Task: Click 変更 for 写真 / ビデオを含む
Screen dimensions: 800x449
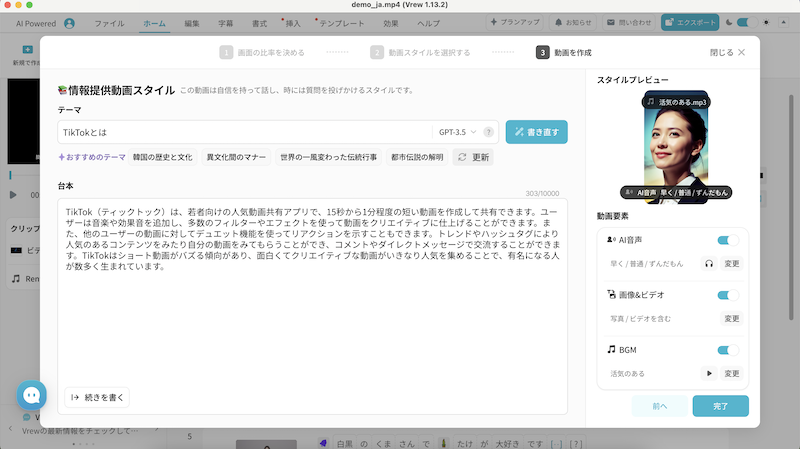Action: (732, 319)
